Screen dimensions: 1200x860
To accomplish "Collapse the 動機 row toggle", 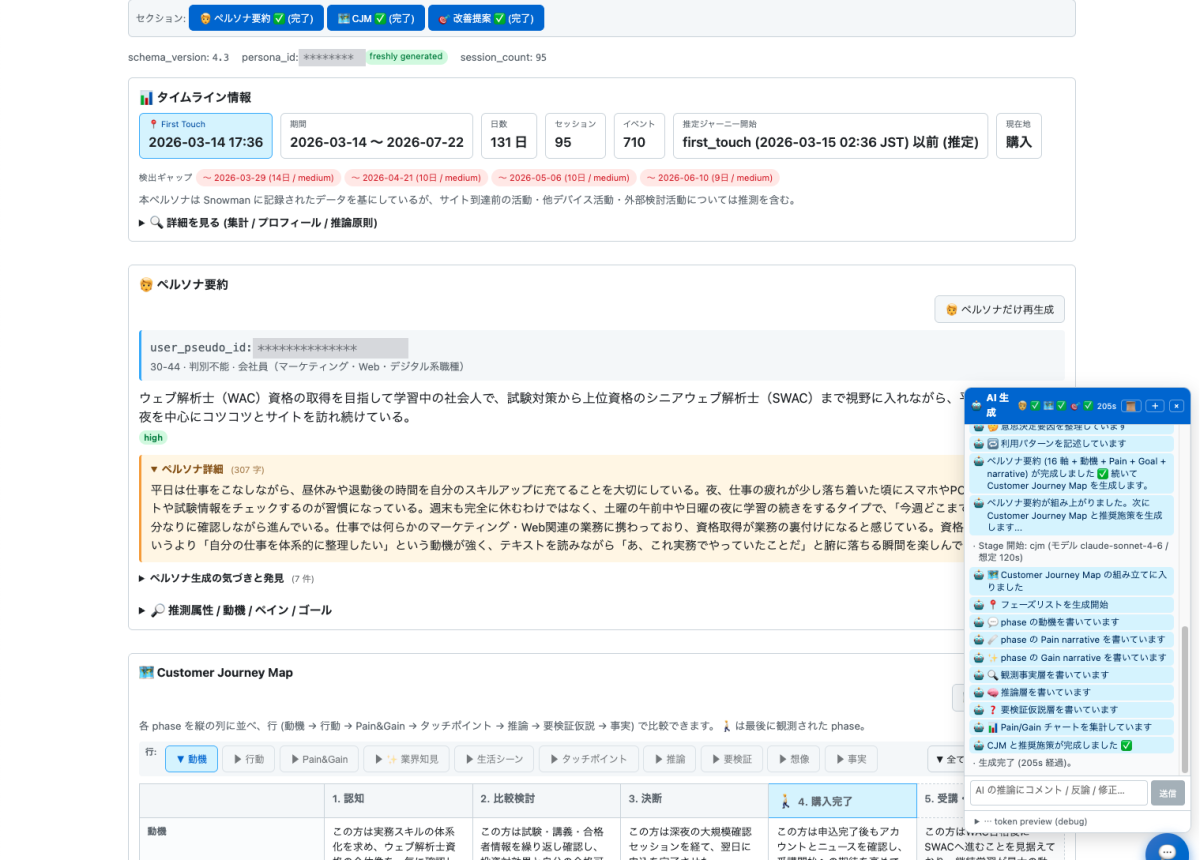I will 191,759.
